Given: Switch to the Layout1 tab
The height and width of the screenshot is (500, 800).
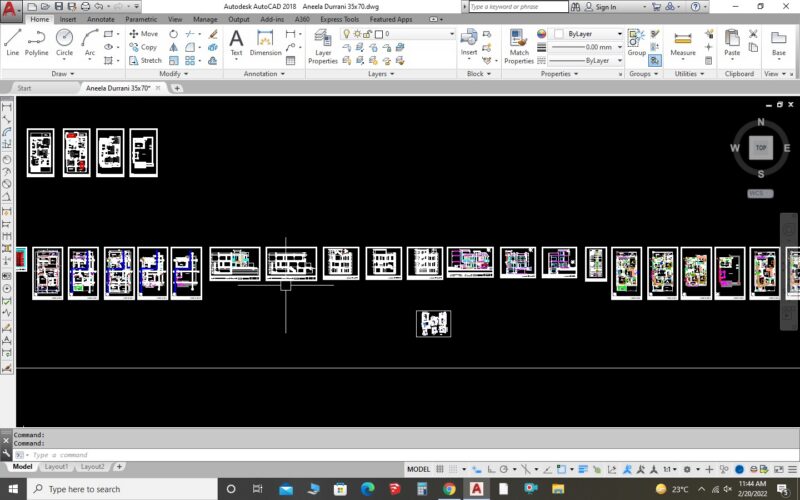Looking at the screenshot, I should point(56,466).
